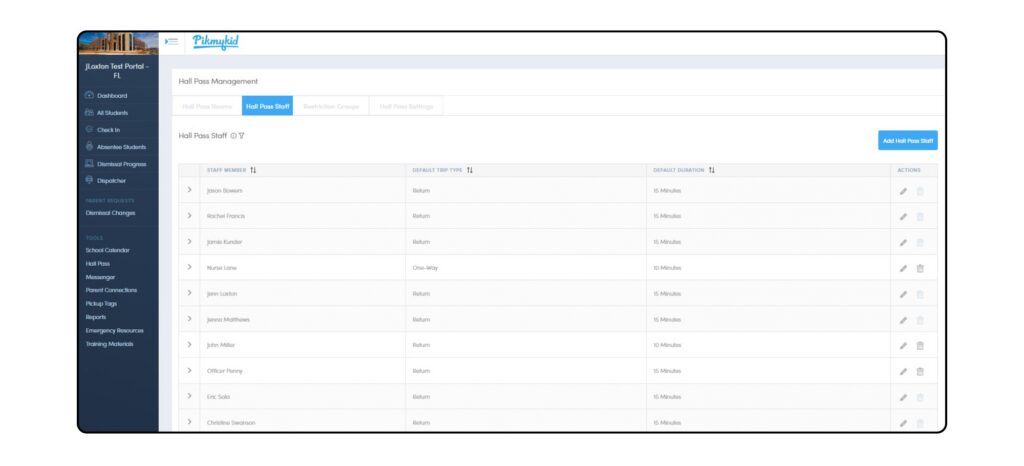Expand the Jason Bowers row
The width and height of the screenshot is (1024, 466).
(189, 190)
